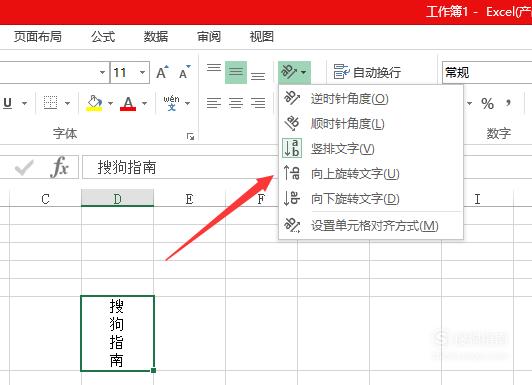The image size is (532, 385).
Task: Choose 逆时针角度(O) from menu
Action: click(x=370, y=99)
